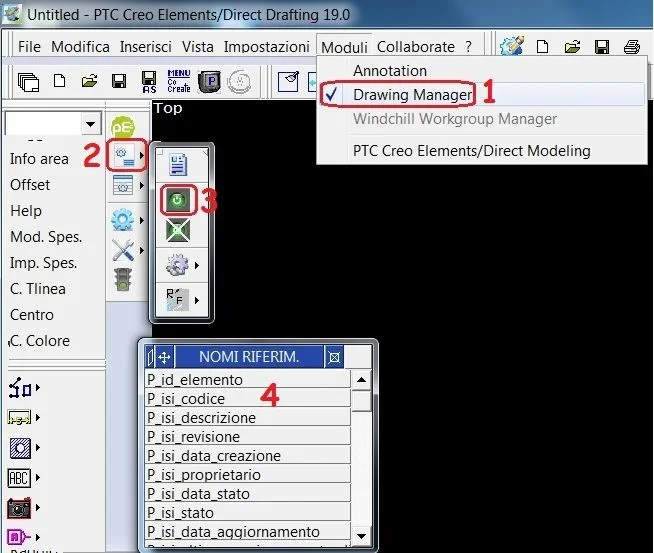Click the monitor P icon
The image size is (654, 553).
click(x=209, y=81)
